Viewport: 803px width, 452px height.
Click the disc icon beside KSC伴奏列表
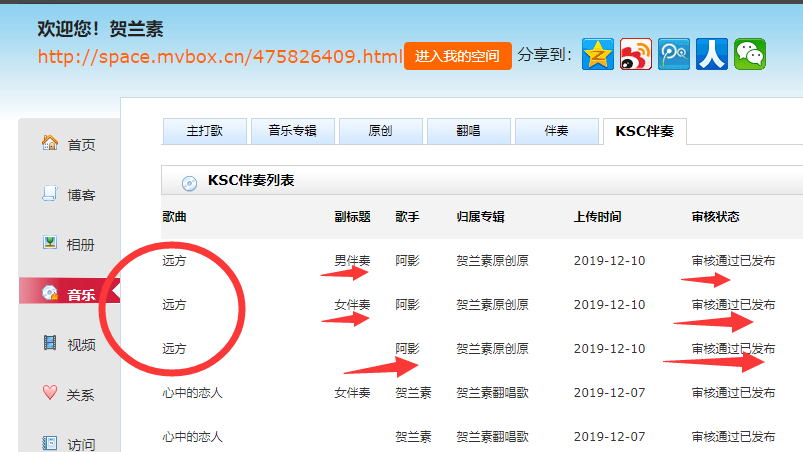point(189,182)
